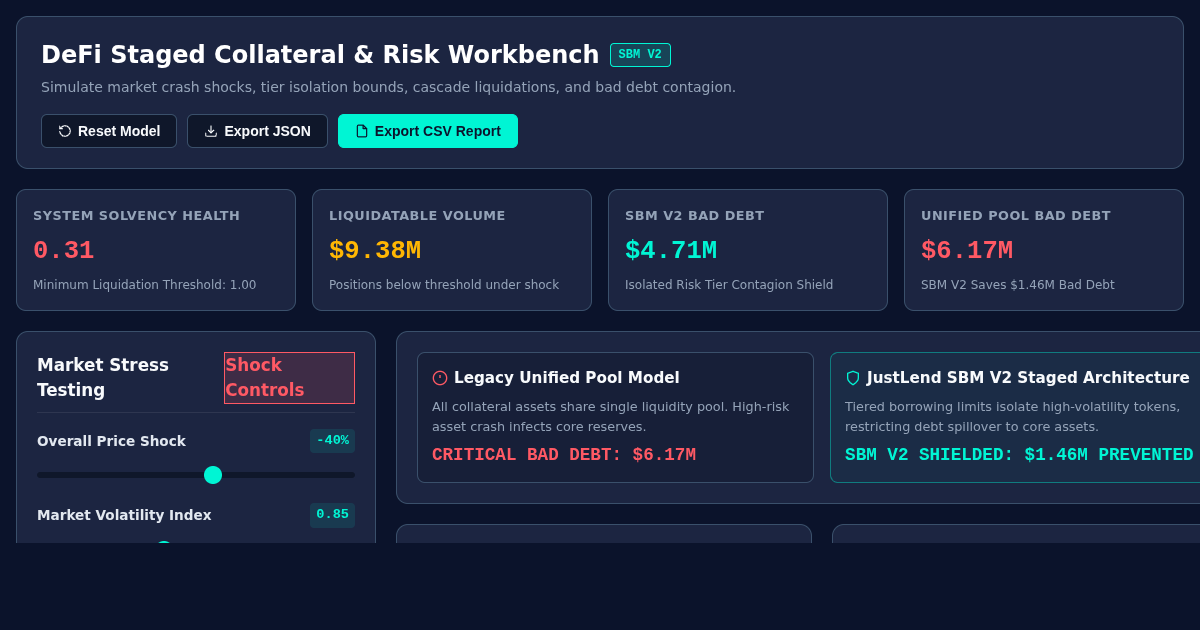Click the CRITICAL BAD DEBT: $6.17M text
Image resolution: width=1200 pixels, height=630 pixels.
564,455
